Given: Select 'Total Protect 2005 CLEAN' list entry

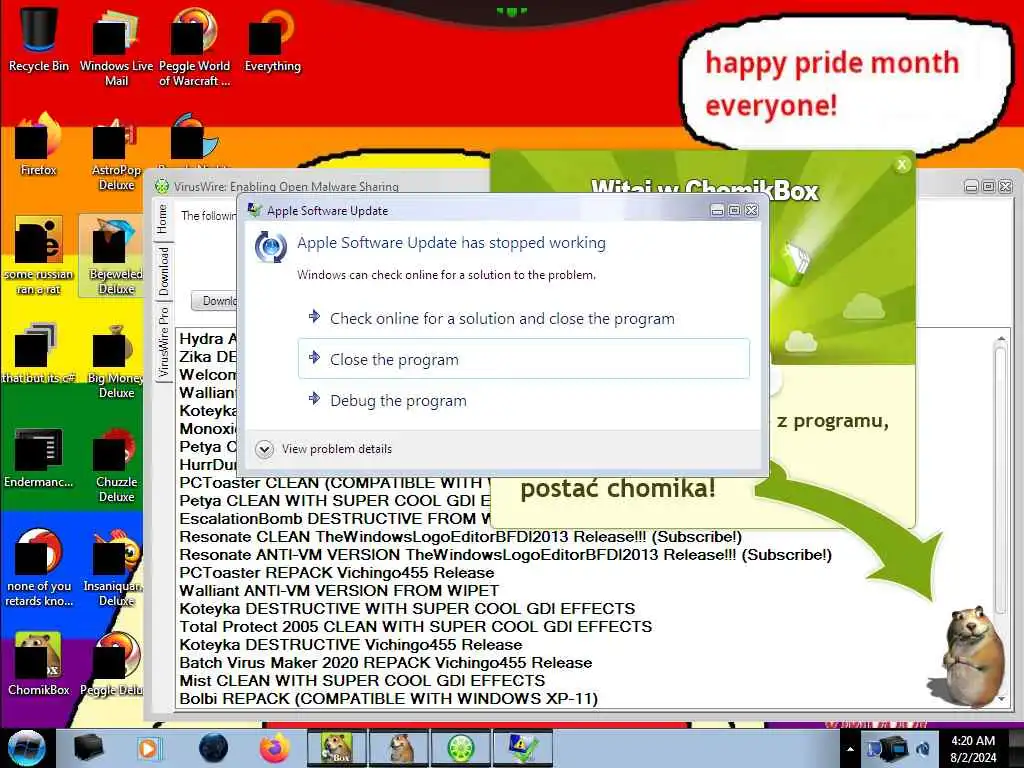Looking at the screenshot, I should click(x=416, y=627).
